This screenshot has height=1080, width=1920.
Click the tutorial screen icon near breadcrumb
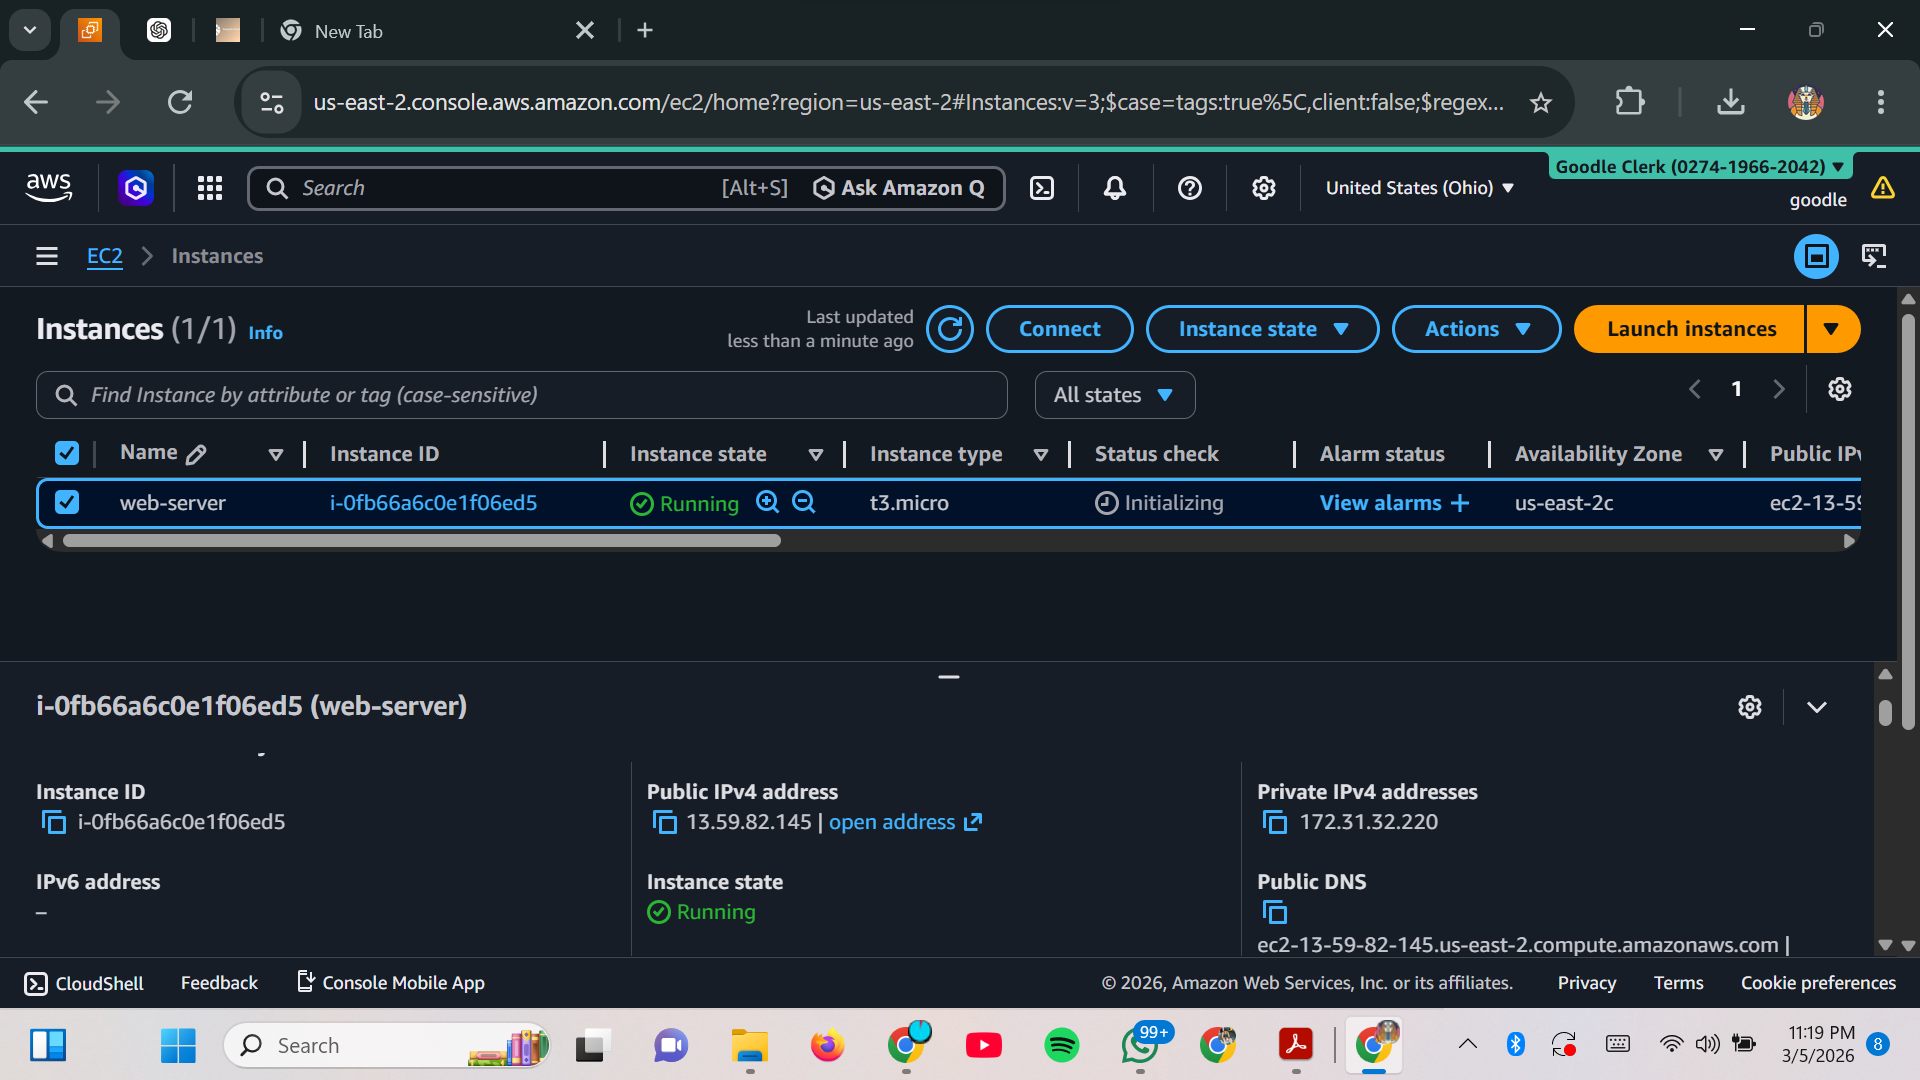click(x=1874, y=256)
